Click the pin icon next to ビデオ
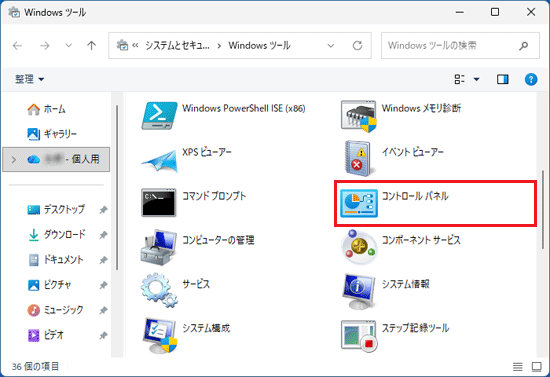Viewport: 550px width, 377px height. pos(103,336)
